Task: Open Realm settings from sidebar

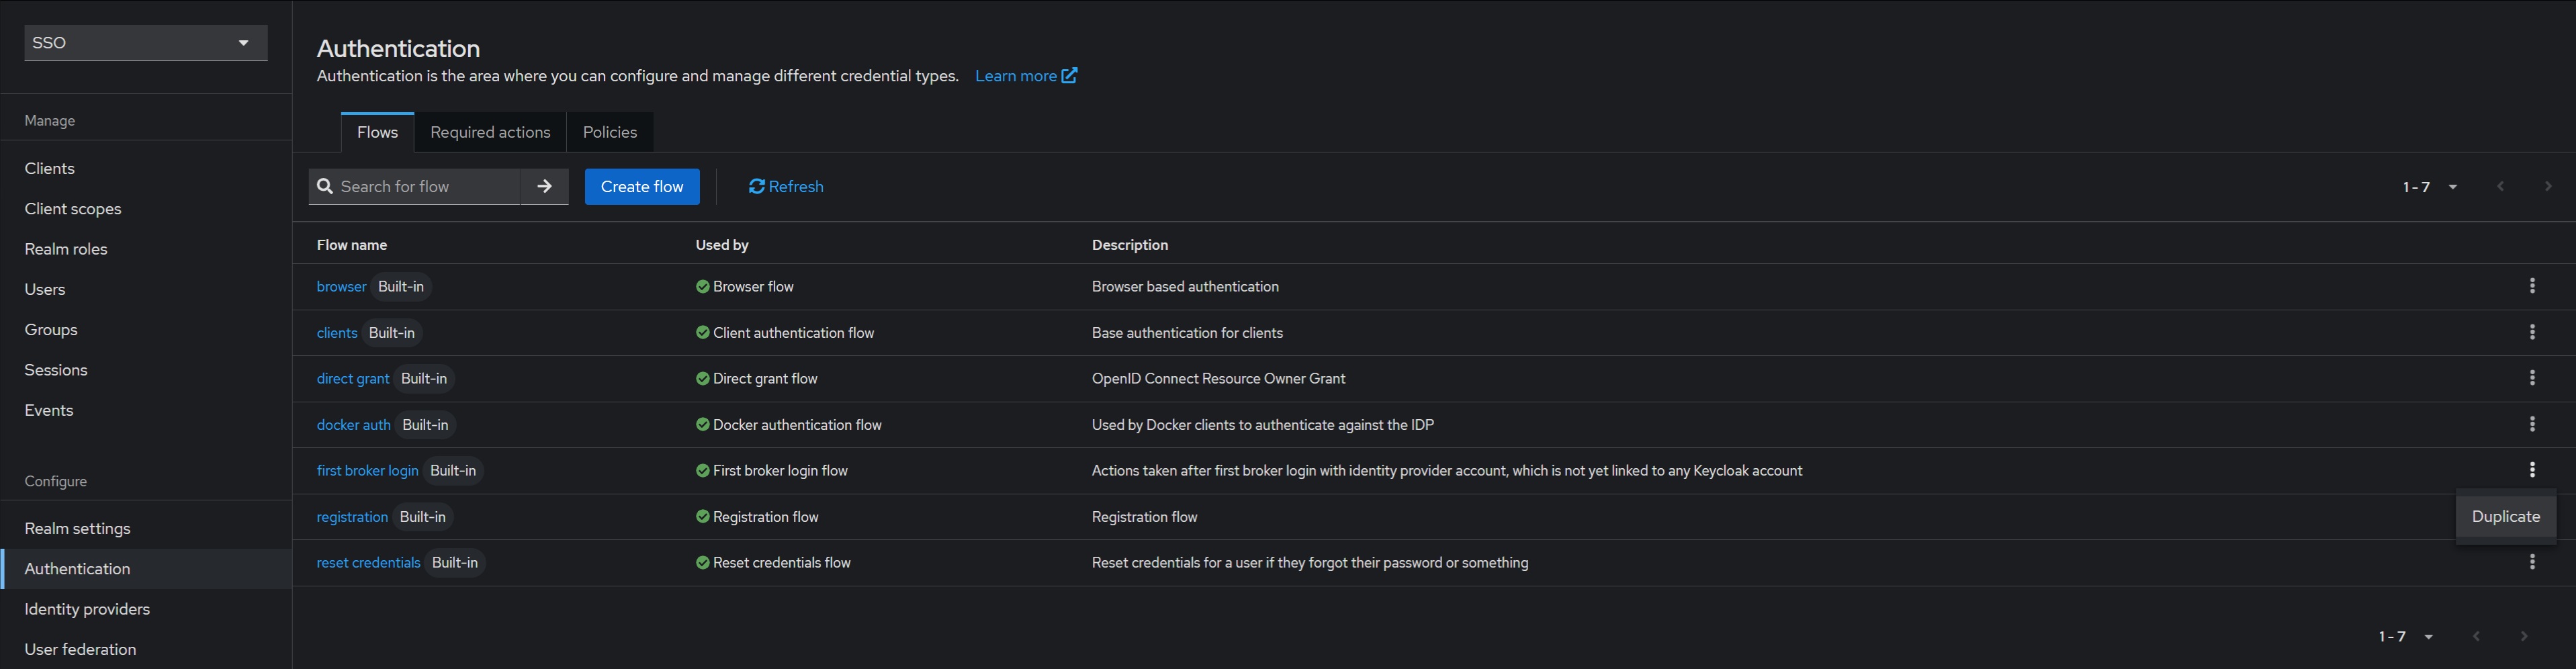Action: coord(77,528)
